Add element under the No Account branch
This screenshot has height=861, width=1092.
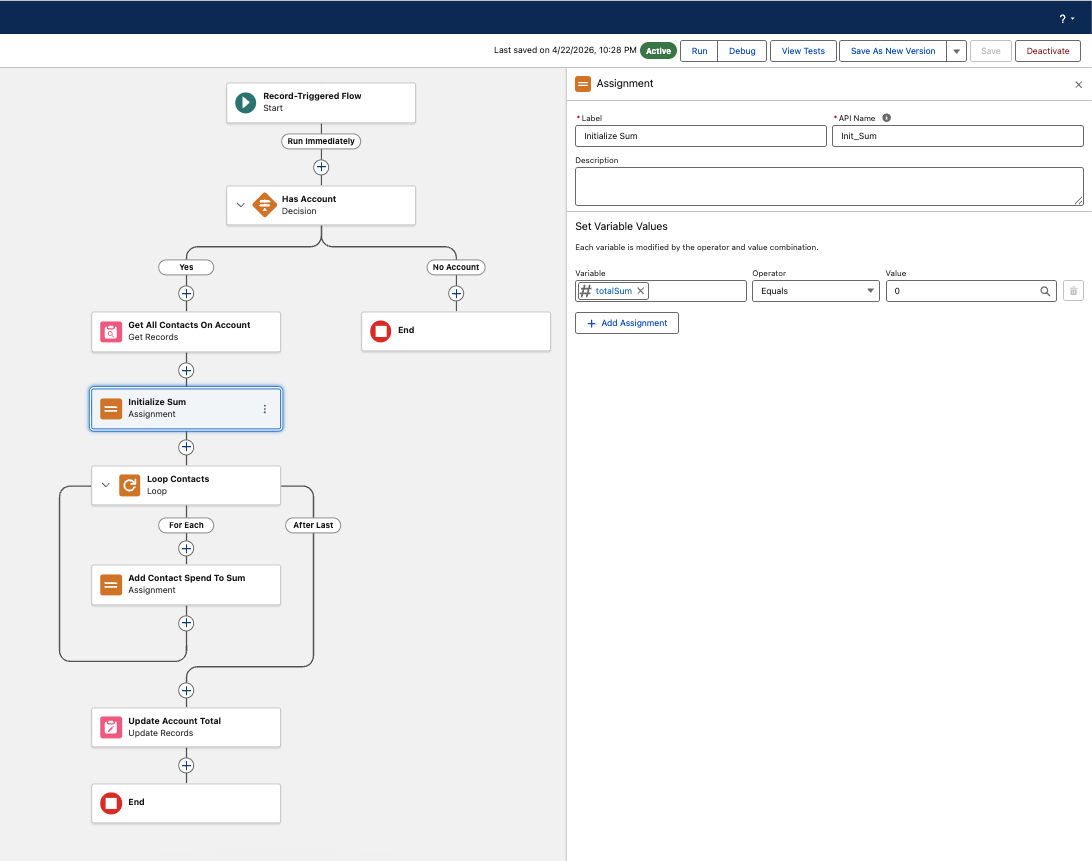tap(456, 293)
